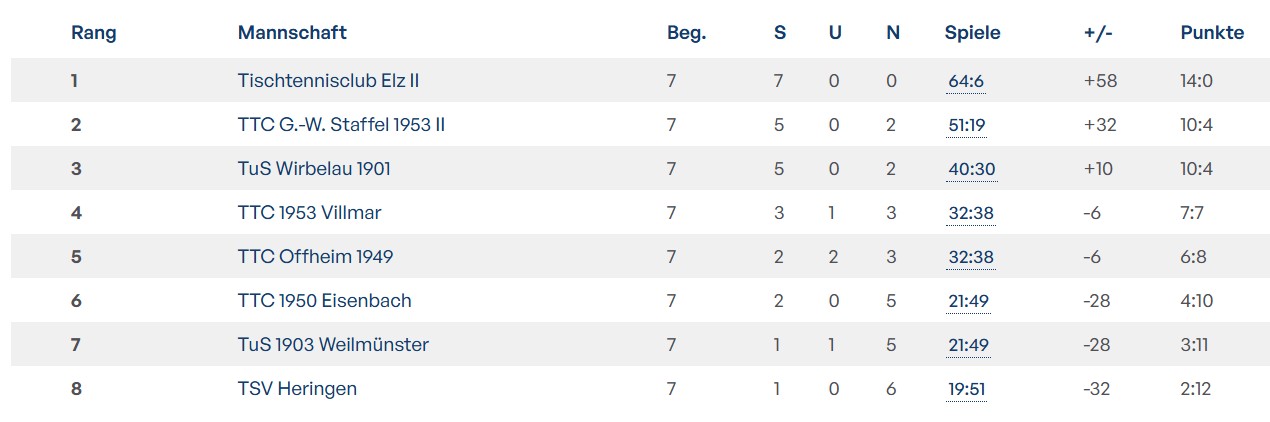Image resolution: width=1270 pixels, height=422 pixels.
Task: Select TTC 1950 Eisenbach team
Action: coord(324,301)
